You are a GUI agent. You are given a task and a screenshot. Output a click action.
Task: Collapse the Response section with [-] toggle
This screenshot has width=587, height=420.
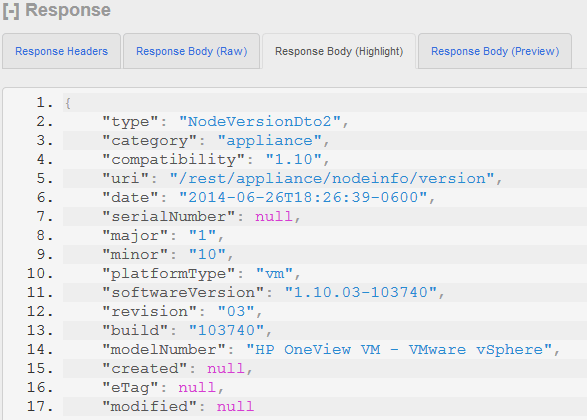point(11,10)
